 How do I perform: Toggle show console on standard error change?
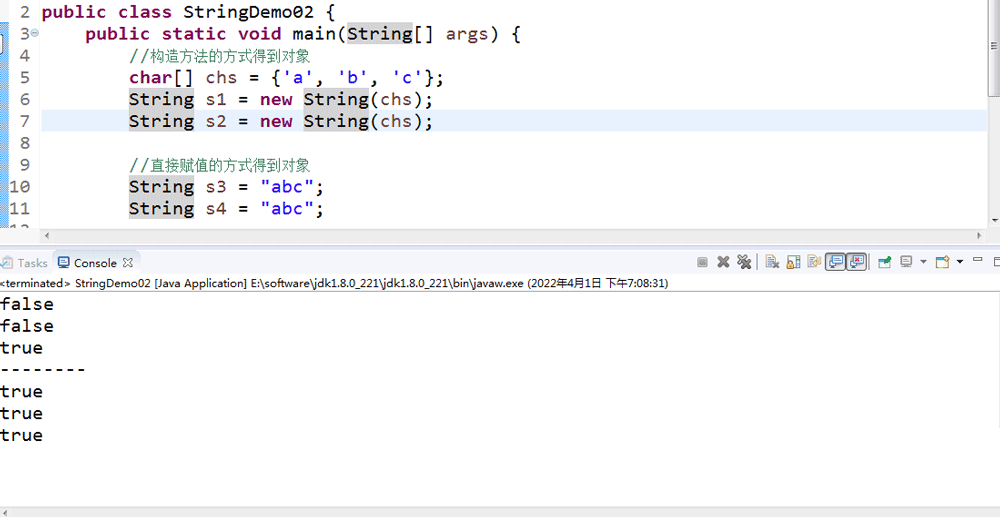click(x=857, y=262)
